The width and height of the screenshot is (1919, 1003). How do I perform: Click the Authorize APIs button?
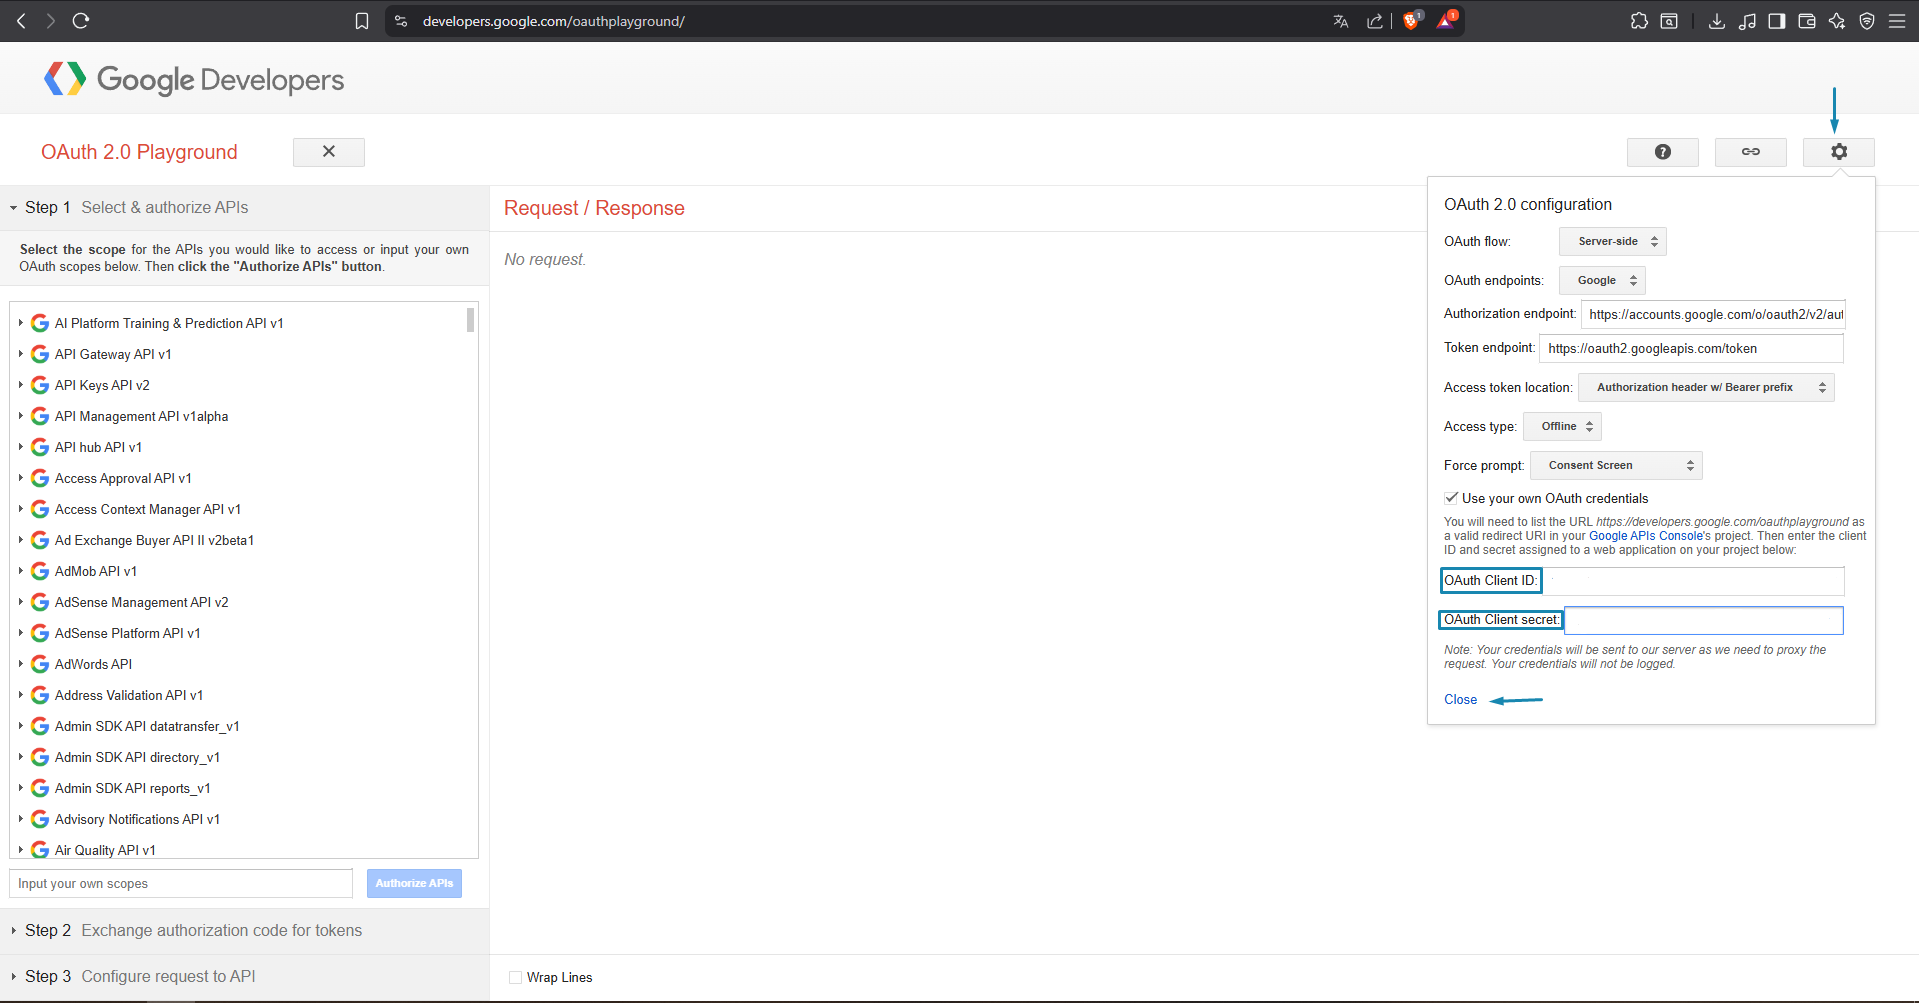point(414,883)
